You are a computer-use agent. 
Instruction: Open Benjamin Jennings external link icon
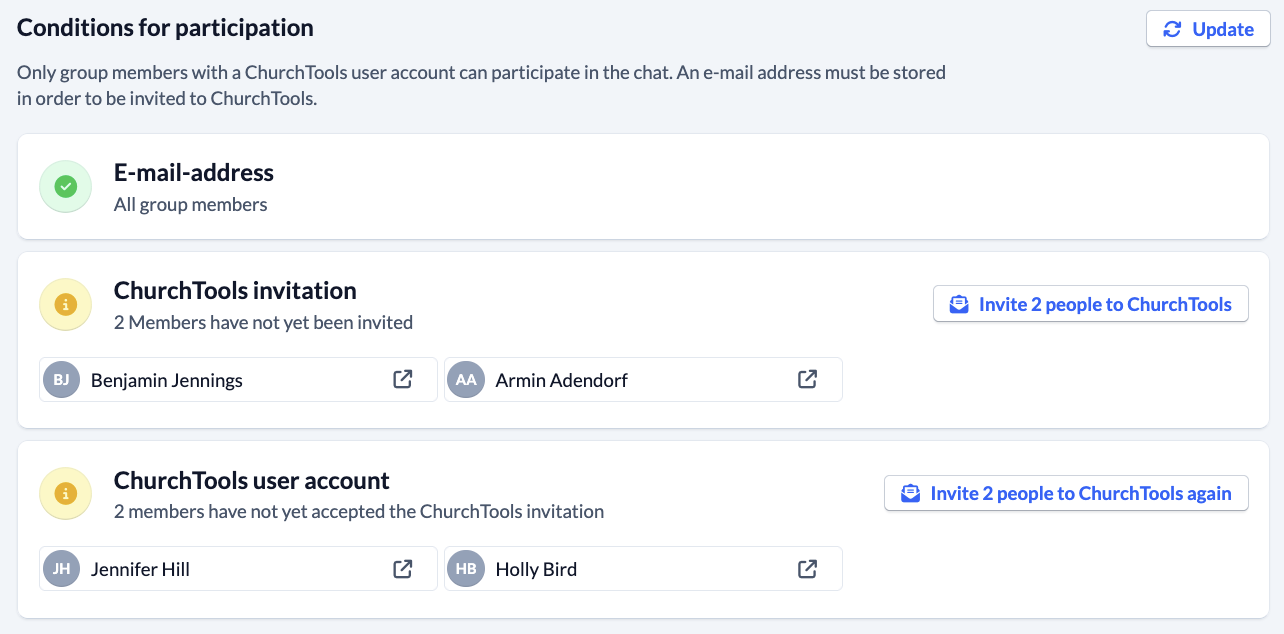403,380
